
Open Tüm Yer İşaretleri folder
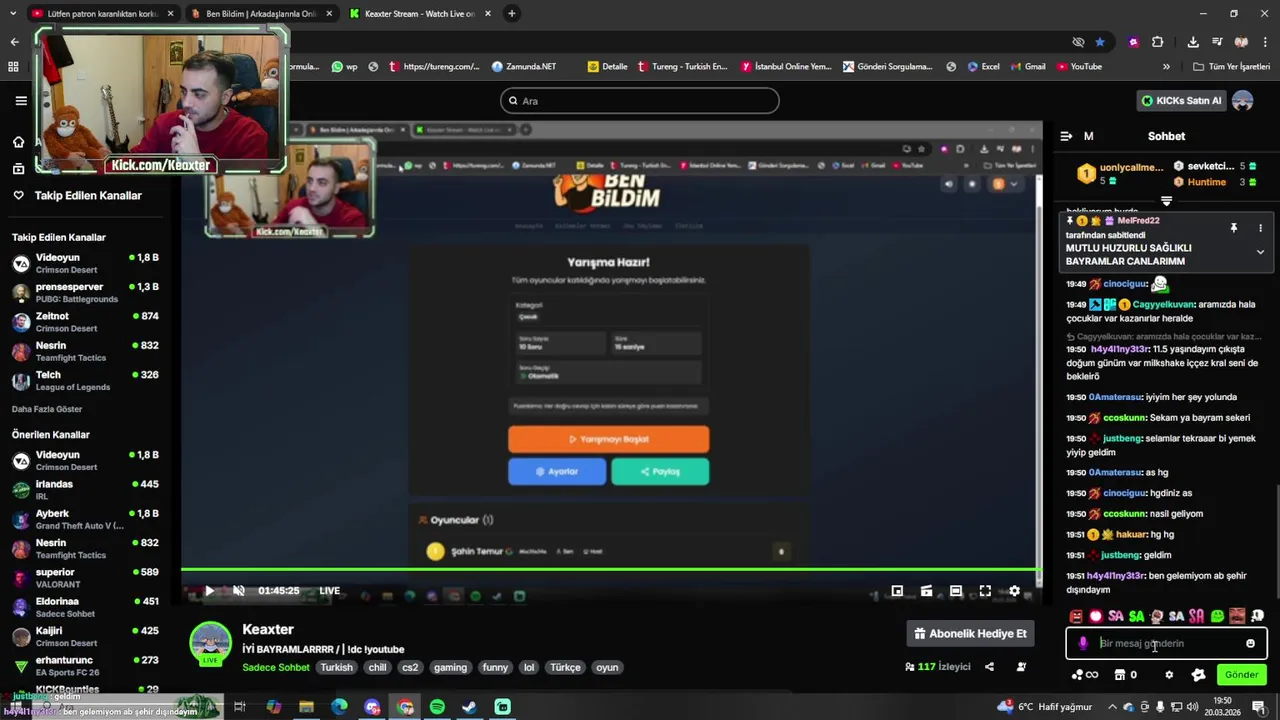(1231, 67)
